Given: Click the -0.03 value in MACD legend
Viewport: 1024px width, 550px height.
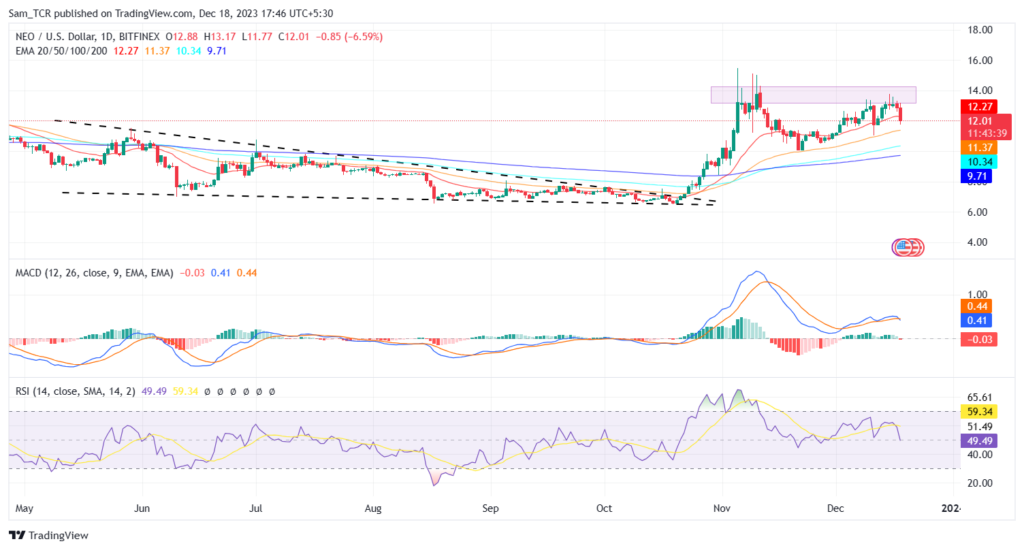Looking at the screenshot, I should click(192, 273).
